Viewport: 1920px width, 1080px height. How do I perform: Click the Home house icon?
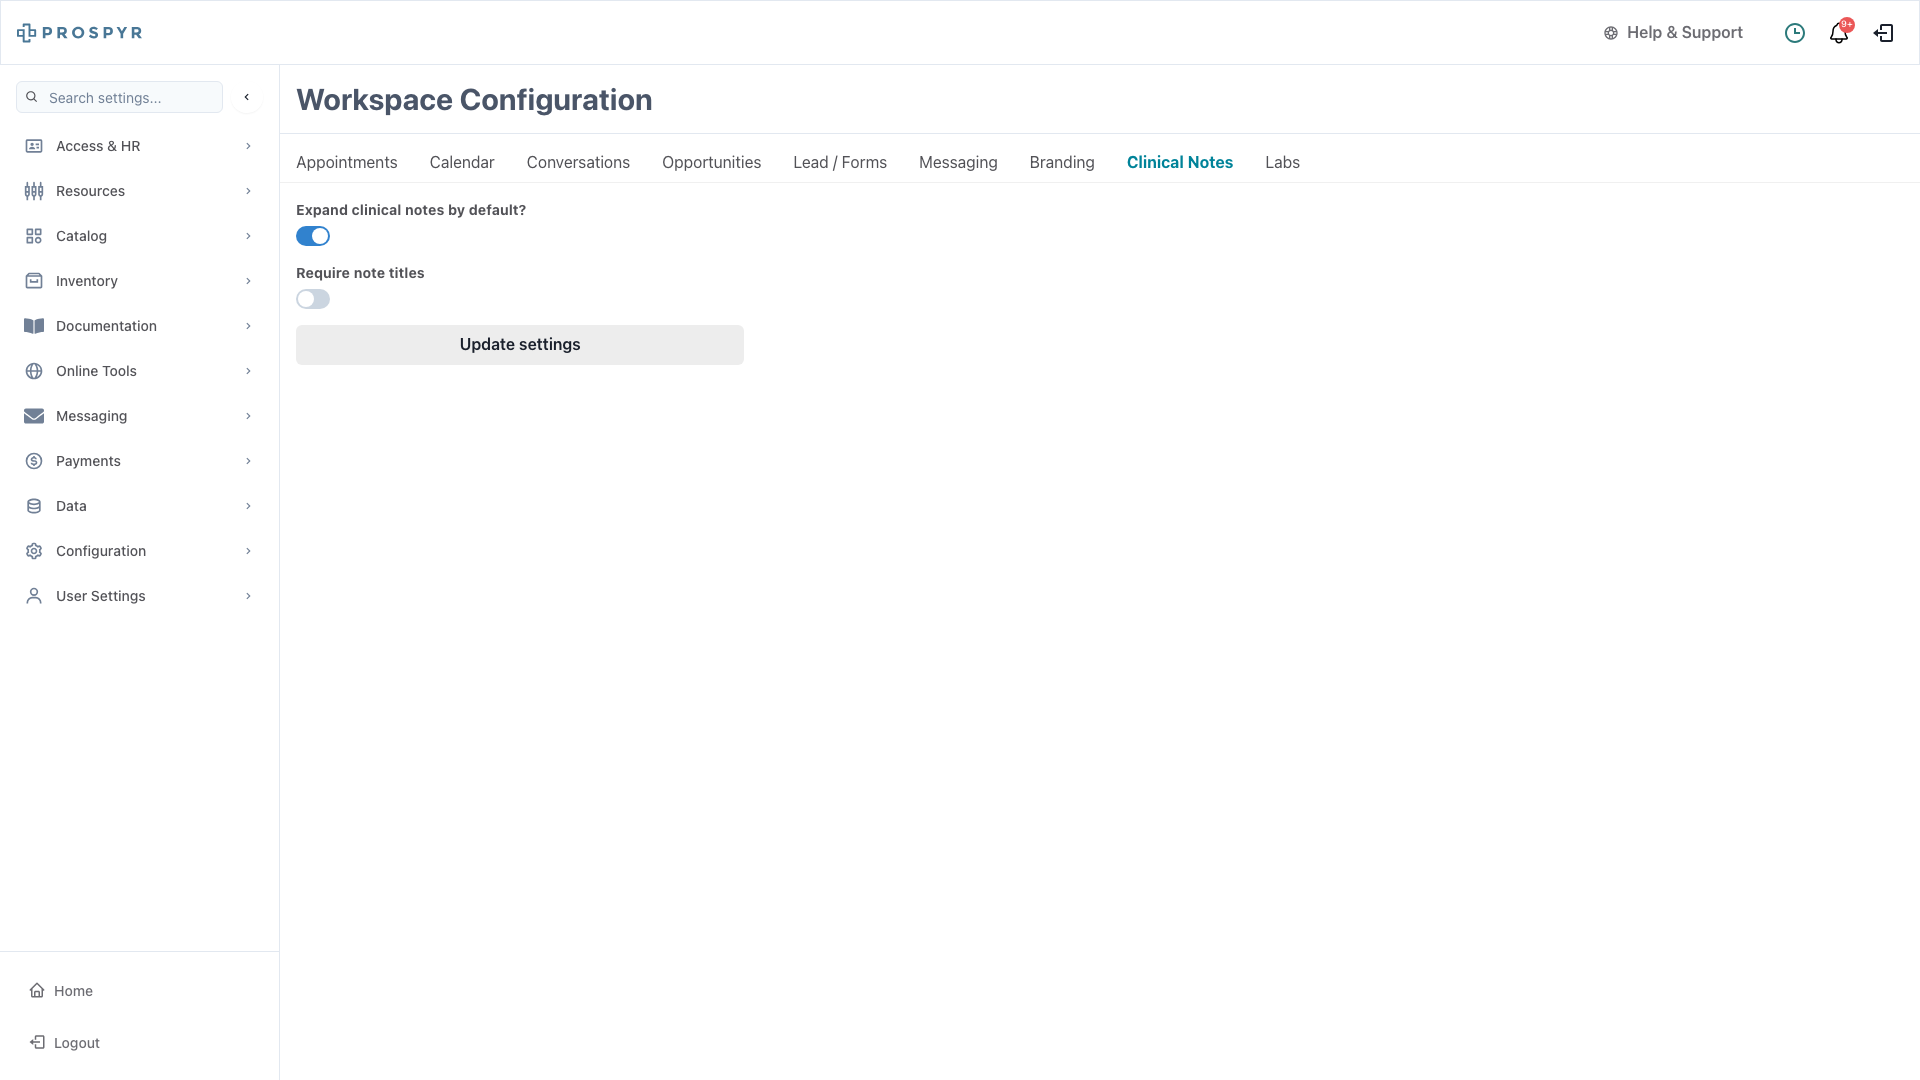pyautogui.click(x=37, y=990)
